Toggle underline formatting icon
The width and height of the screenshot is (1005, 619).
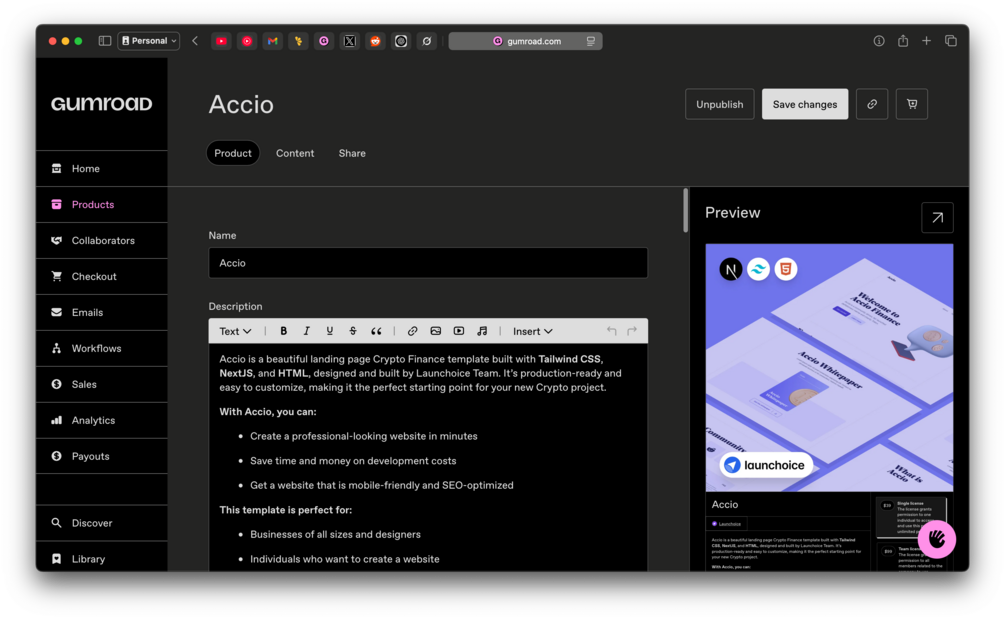pos(329,331)
